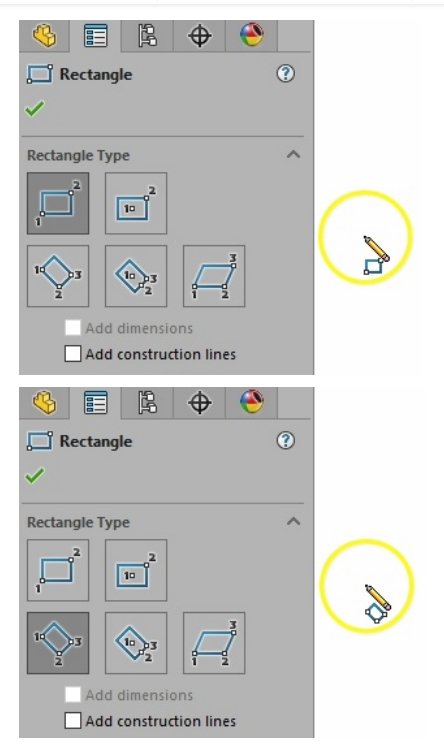This screenshot has height=752, width=444.
Task: Pick Parallelogram type in upper panel
Action: point(214,276)
